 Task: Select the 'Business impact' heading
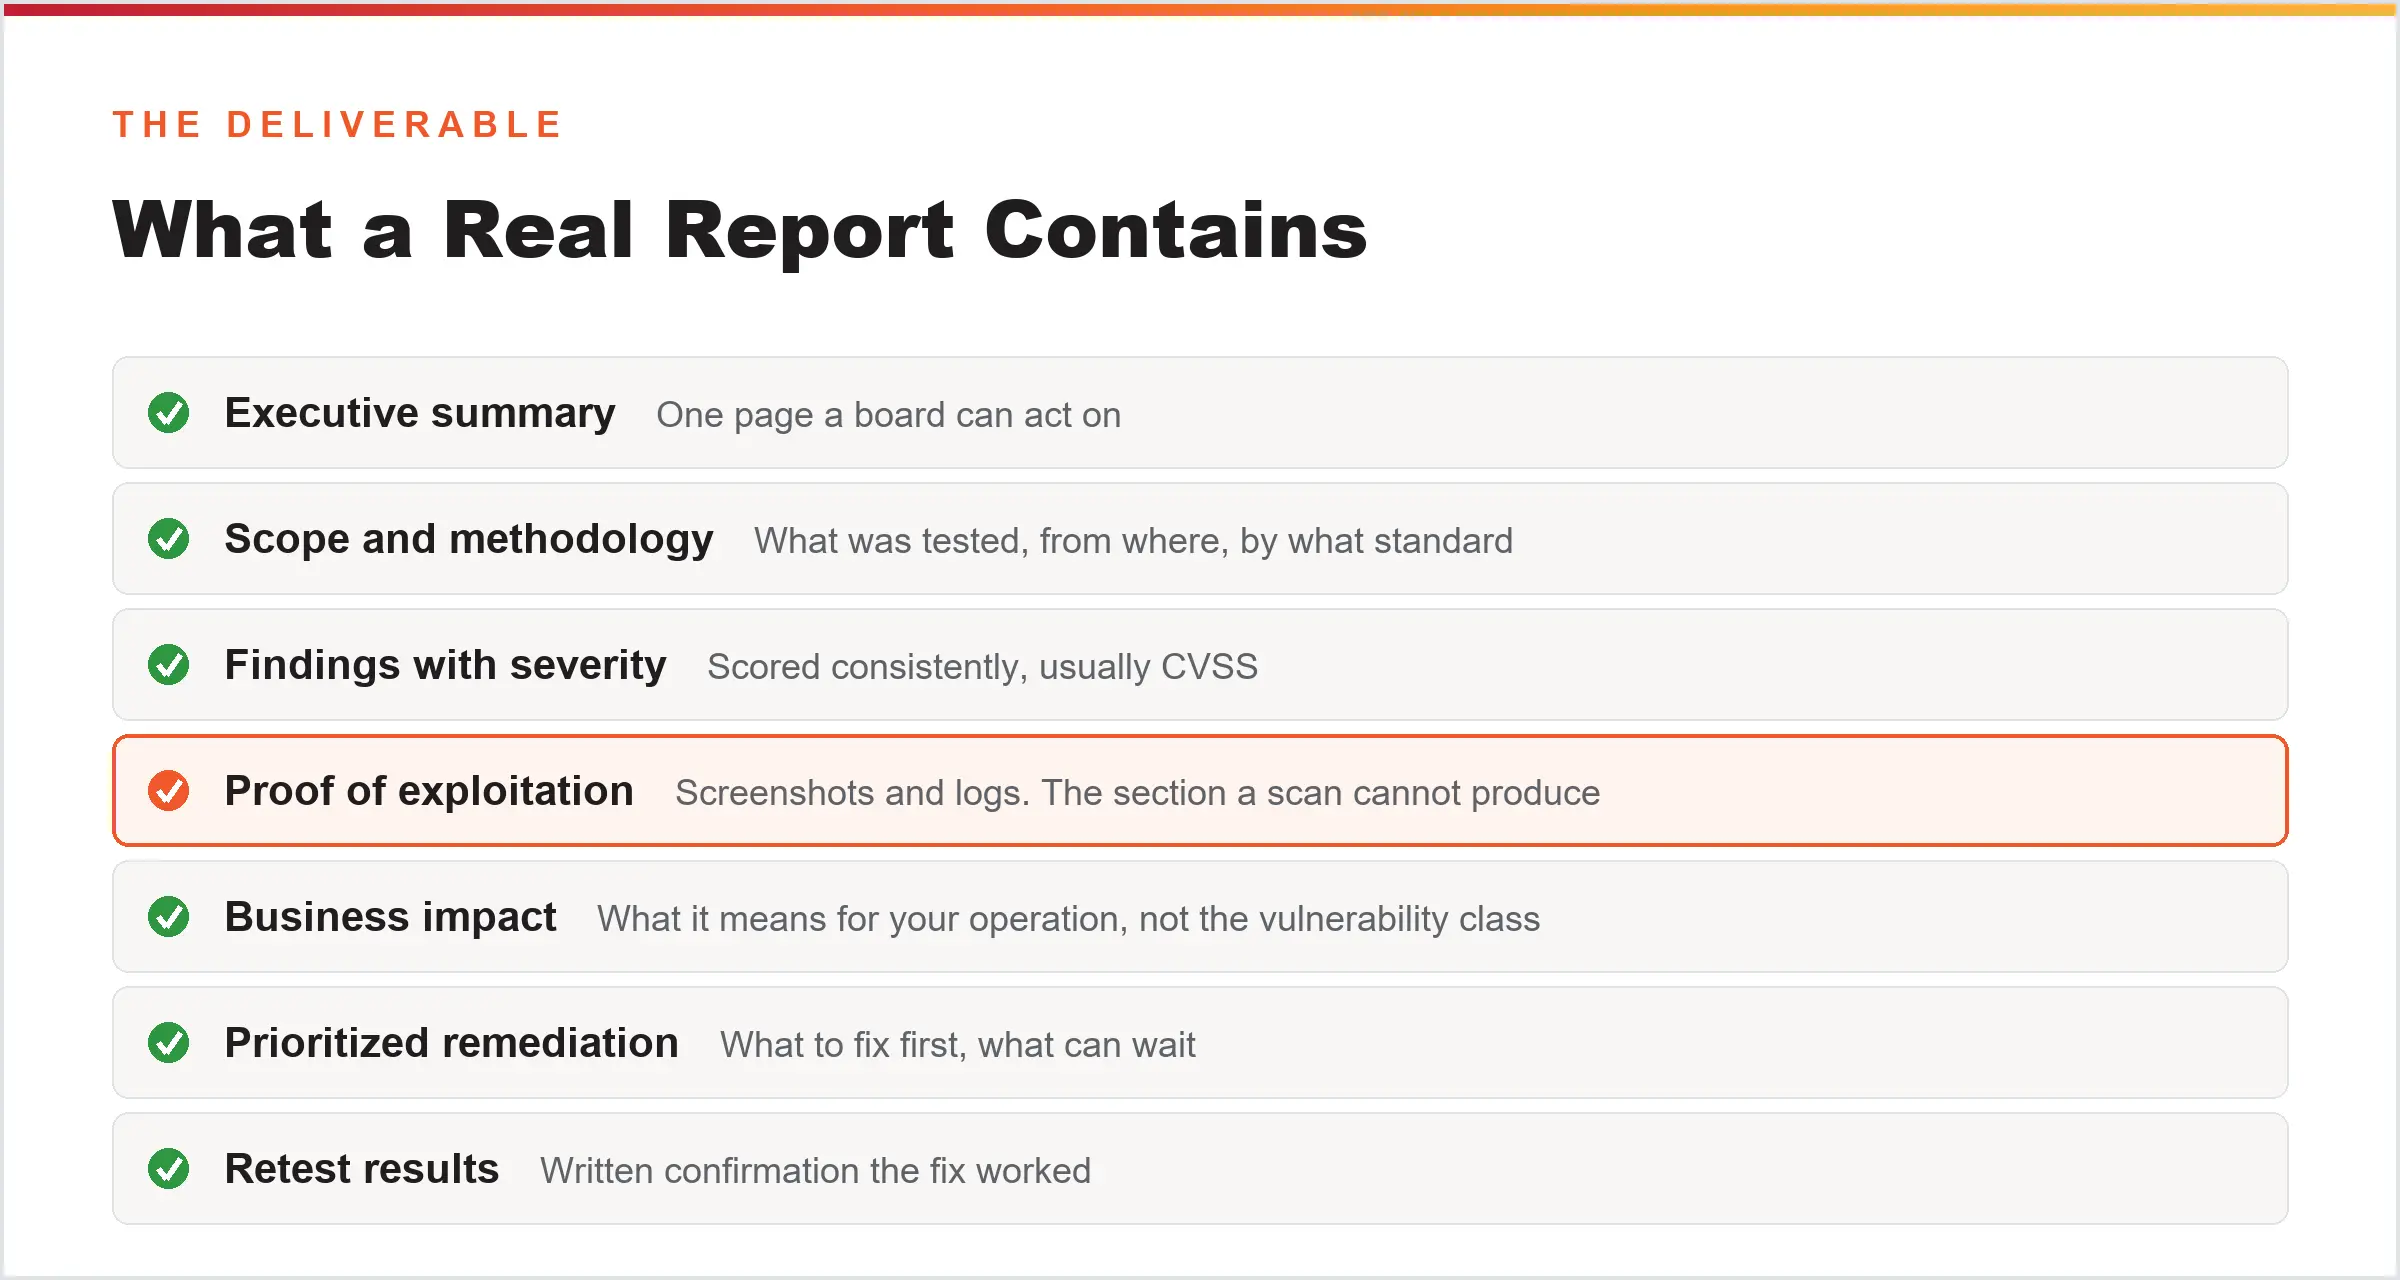[390, 918]
